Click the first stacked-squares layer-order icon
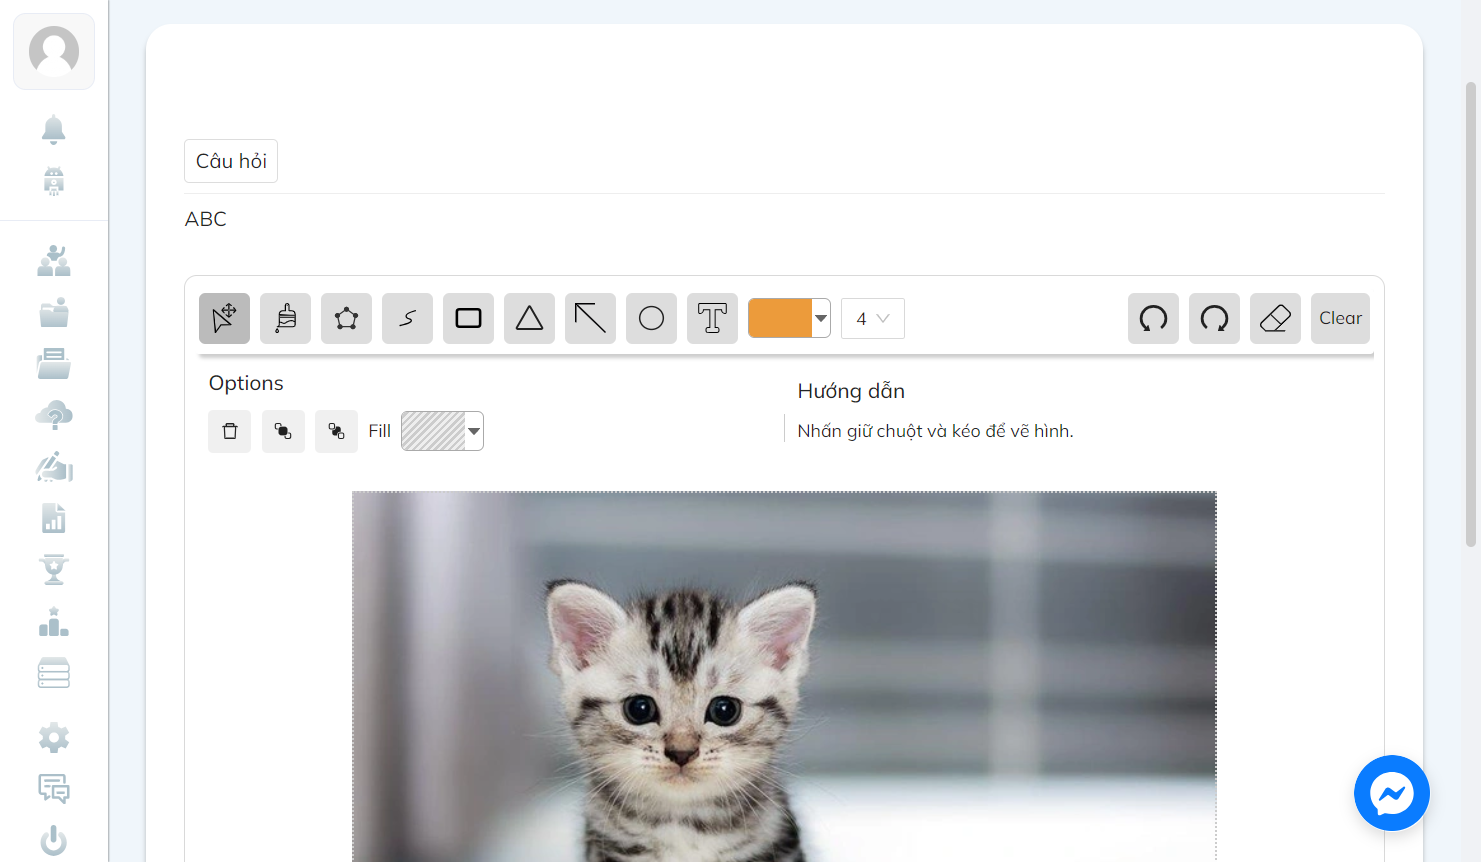This screenshot has width=1481, height=862. [283, 431]
